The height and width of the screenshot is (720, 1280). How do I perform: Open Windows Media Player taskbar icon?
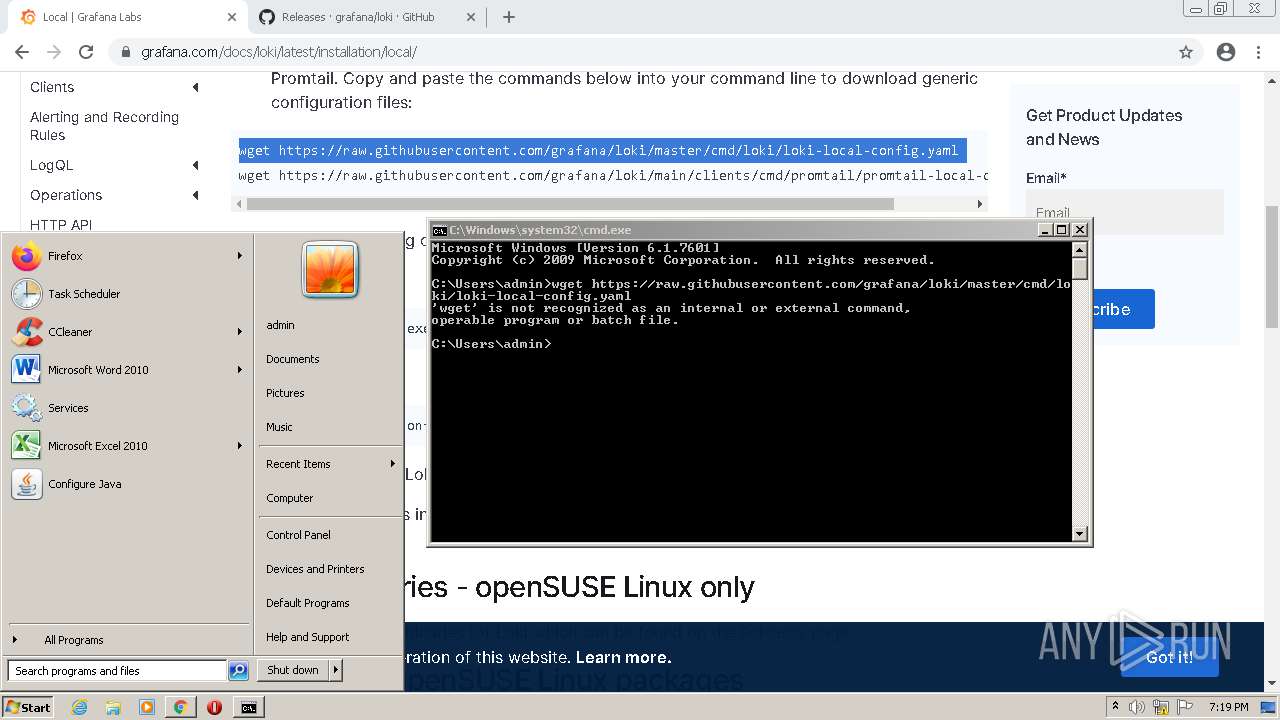[x=147, y=707]
